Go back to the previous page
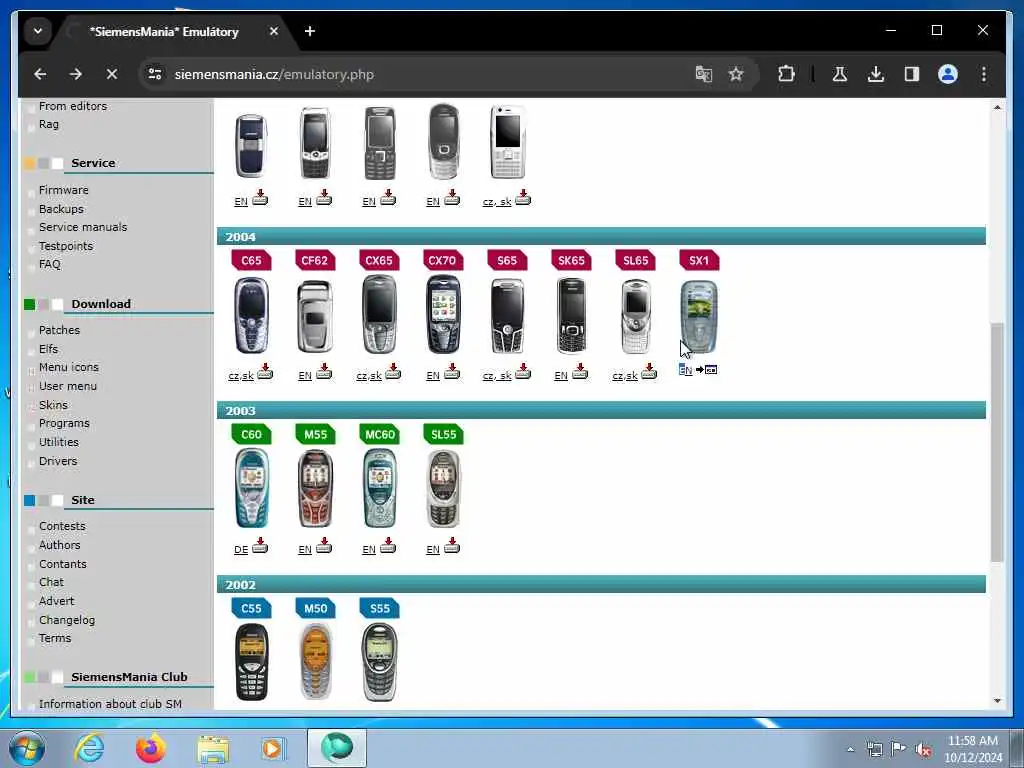 tap(40, 74)
